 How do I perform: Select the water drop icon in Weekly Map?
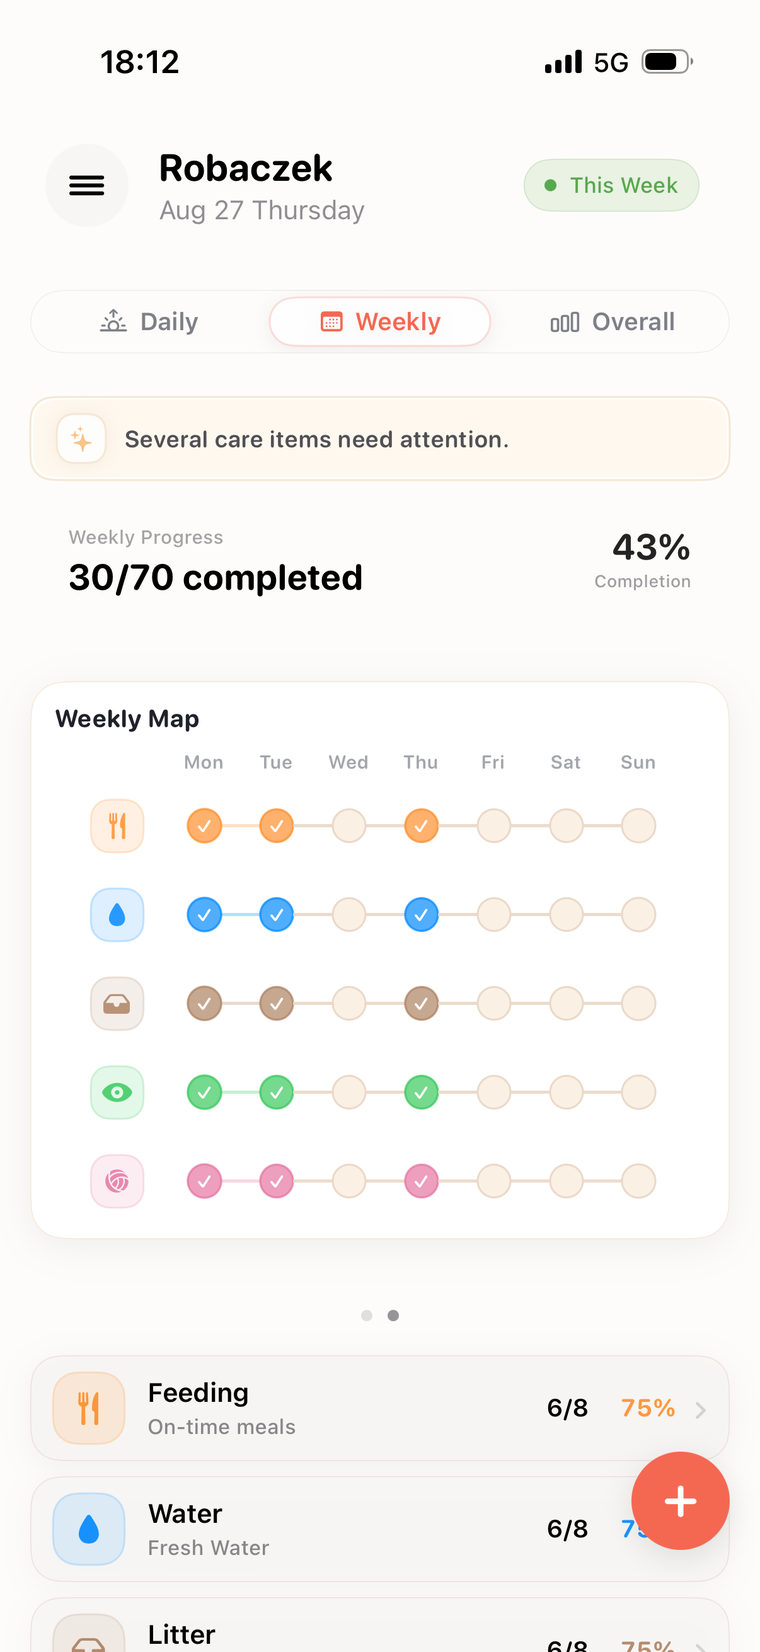pos(117,915)
